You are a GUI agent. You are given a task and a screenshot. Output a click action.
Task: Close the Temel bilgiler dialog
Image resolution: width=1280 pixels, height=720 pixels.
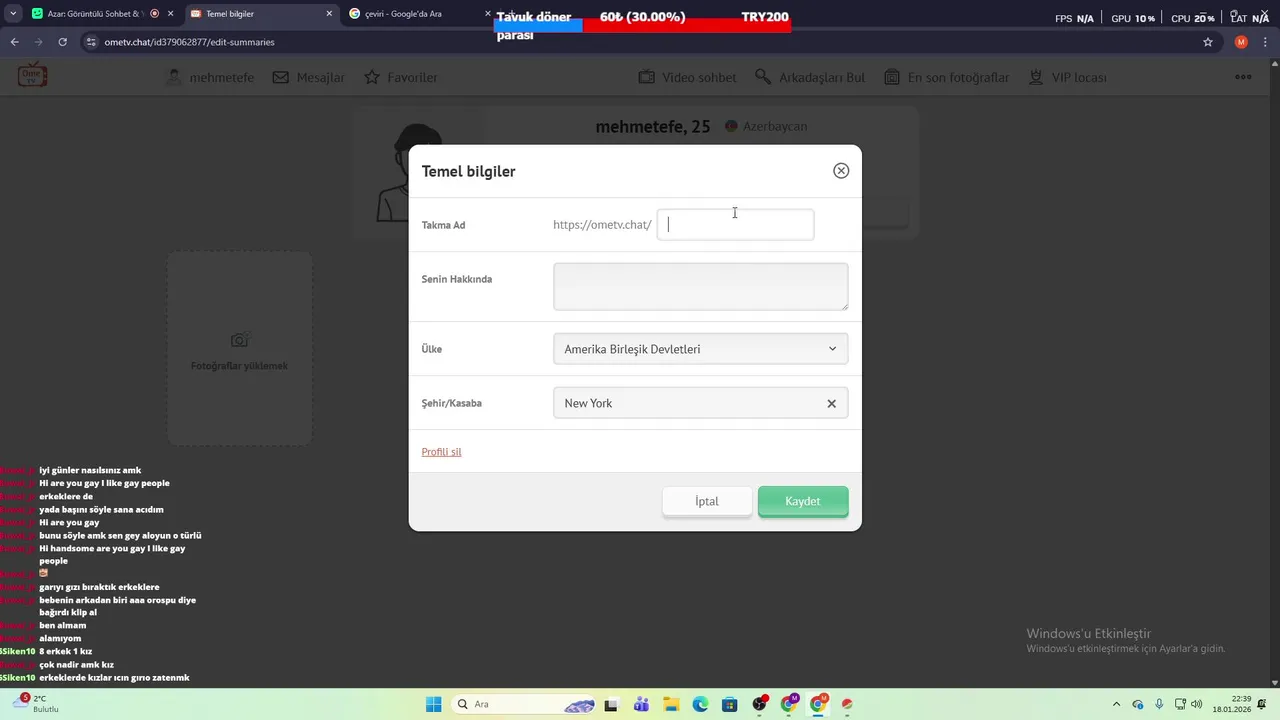841,171
